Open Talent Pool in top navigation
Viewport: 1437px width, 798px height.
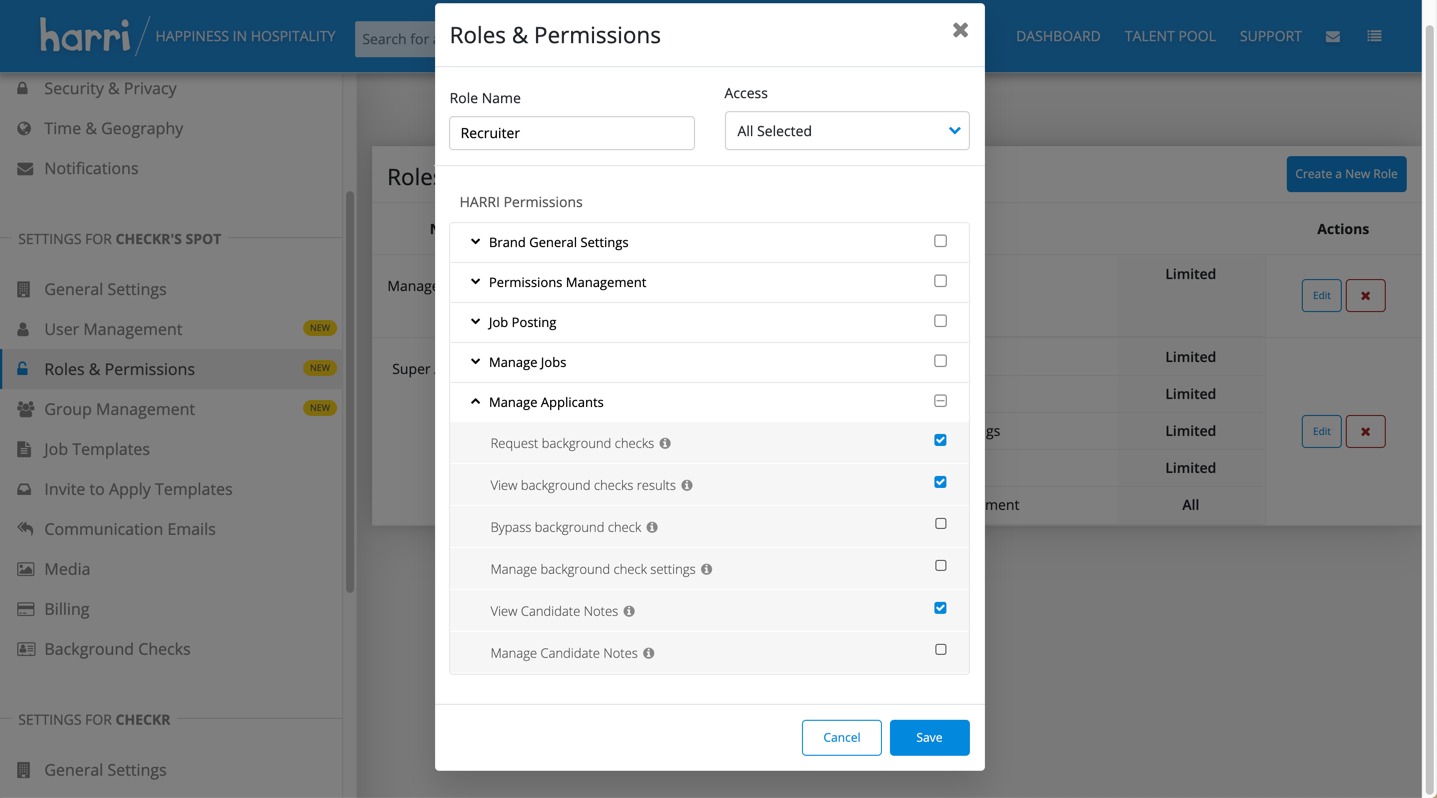pos(1170,36)
